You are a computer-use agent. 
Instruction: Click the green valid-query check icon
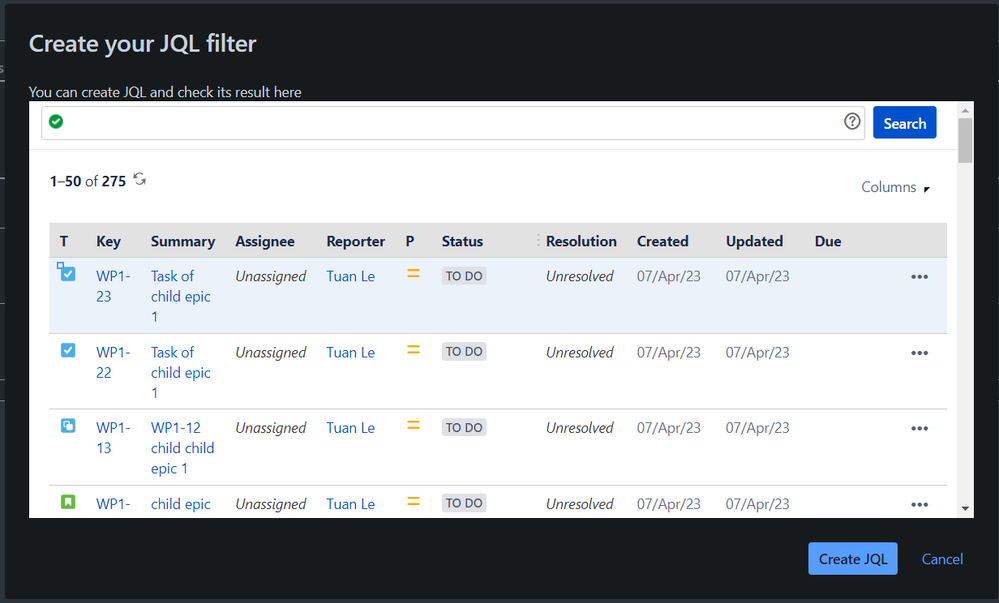tap(56, 122)
